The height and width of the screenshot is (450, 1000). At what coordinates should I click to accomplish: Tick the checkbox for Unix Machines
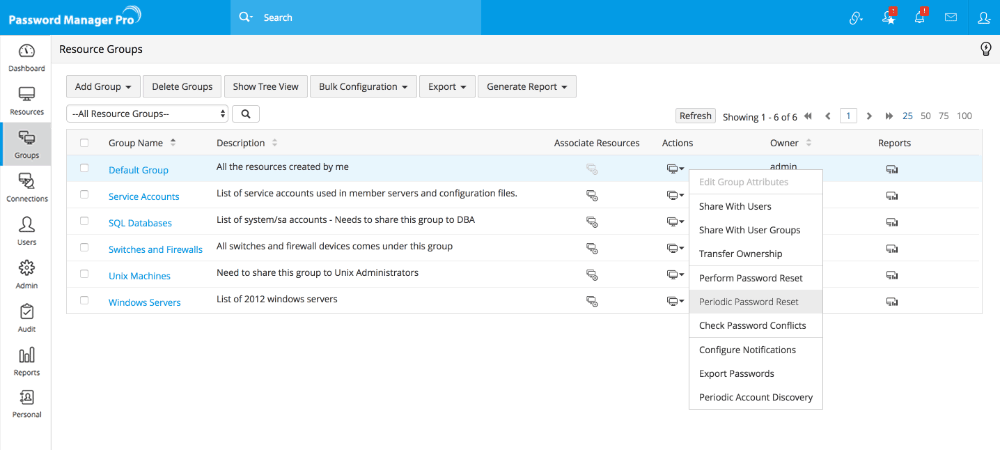pyautogui.click(x=84, y=274)
